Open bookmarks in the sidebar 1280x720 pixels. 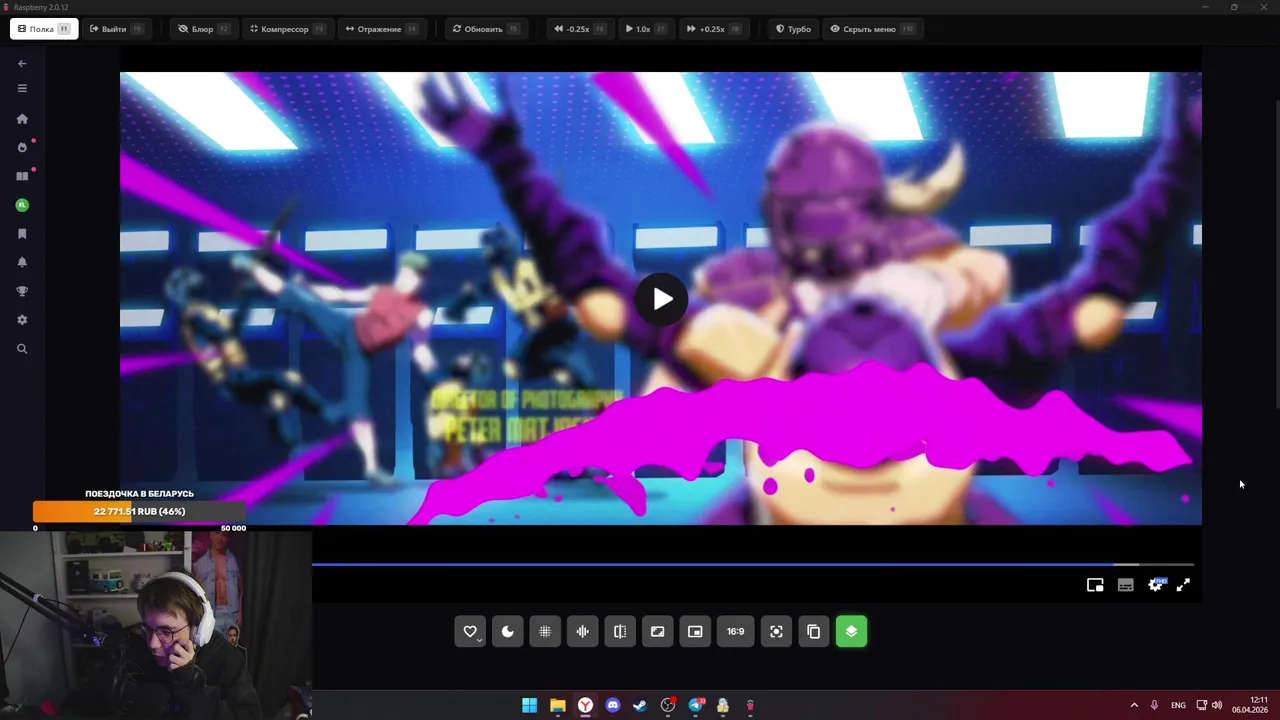click(22, 234)
